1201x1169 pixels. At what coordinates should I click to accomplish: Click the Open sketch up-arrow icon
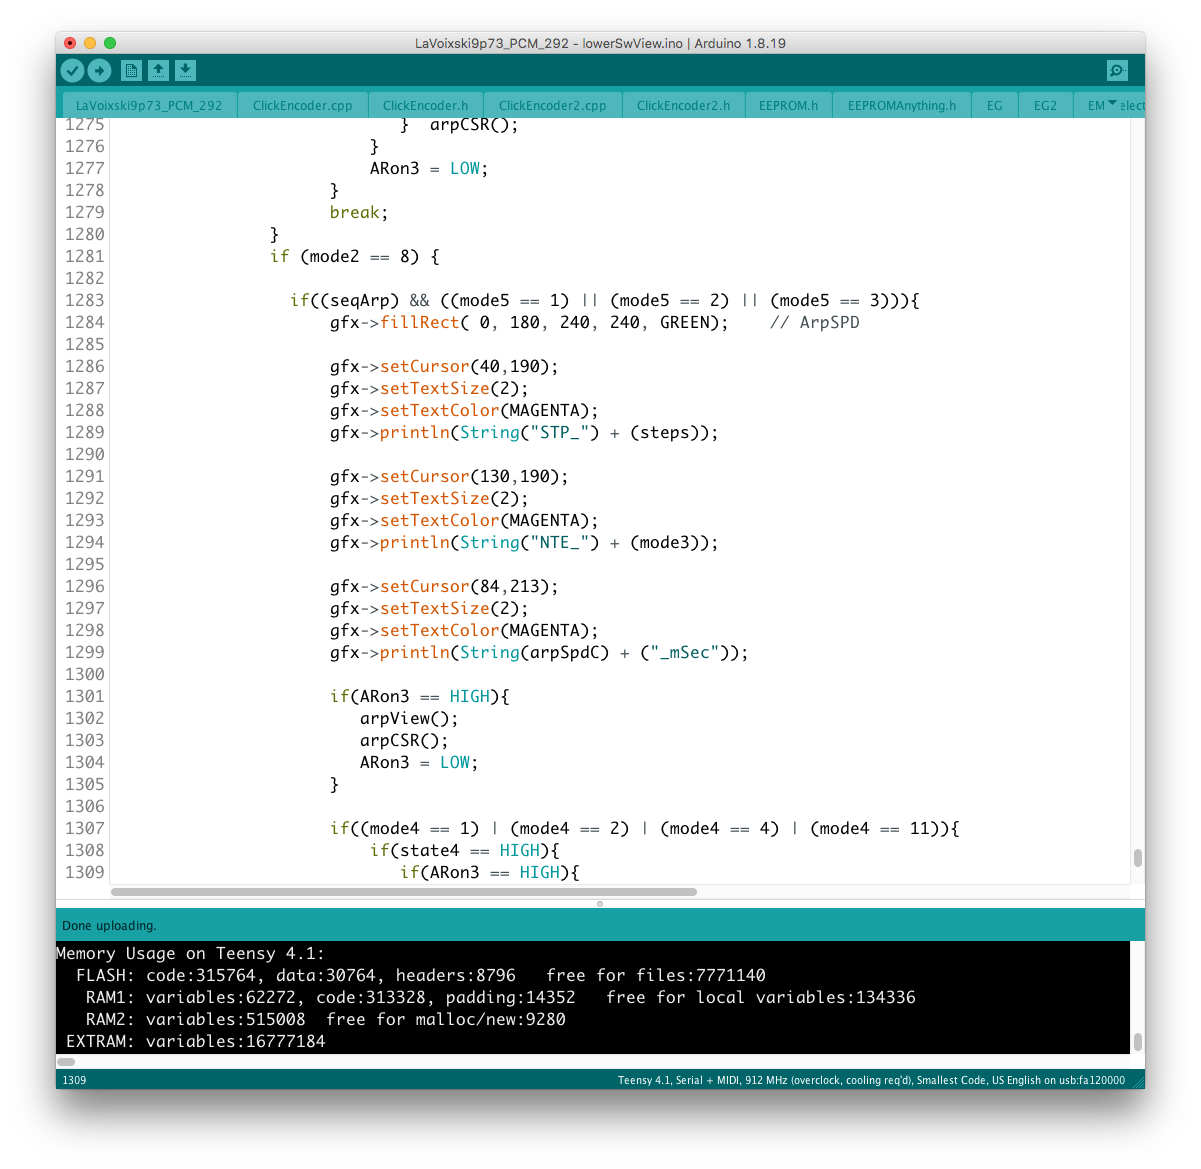[x=158, y=70]
